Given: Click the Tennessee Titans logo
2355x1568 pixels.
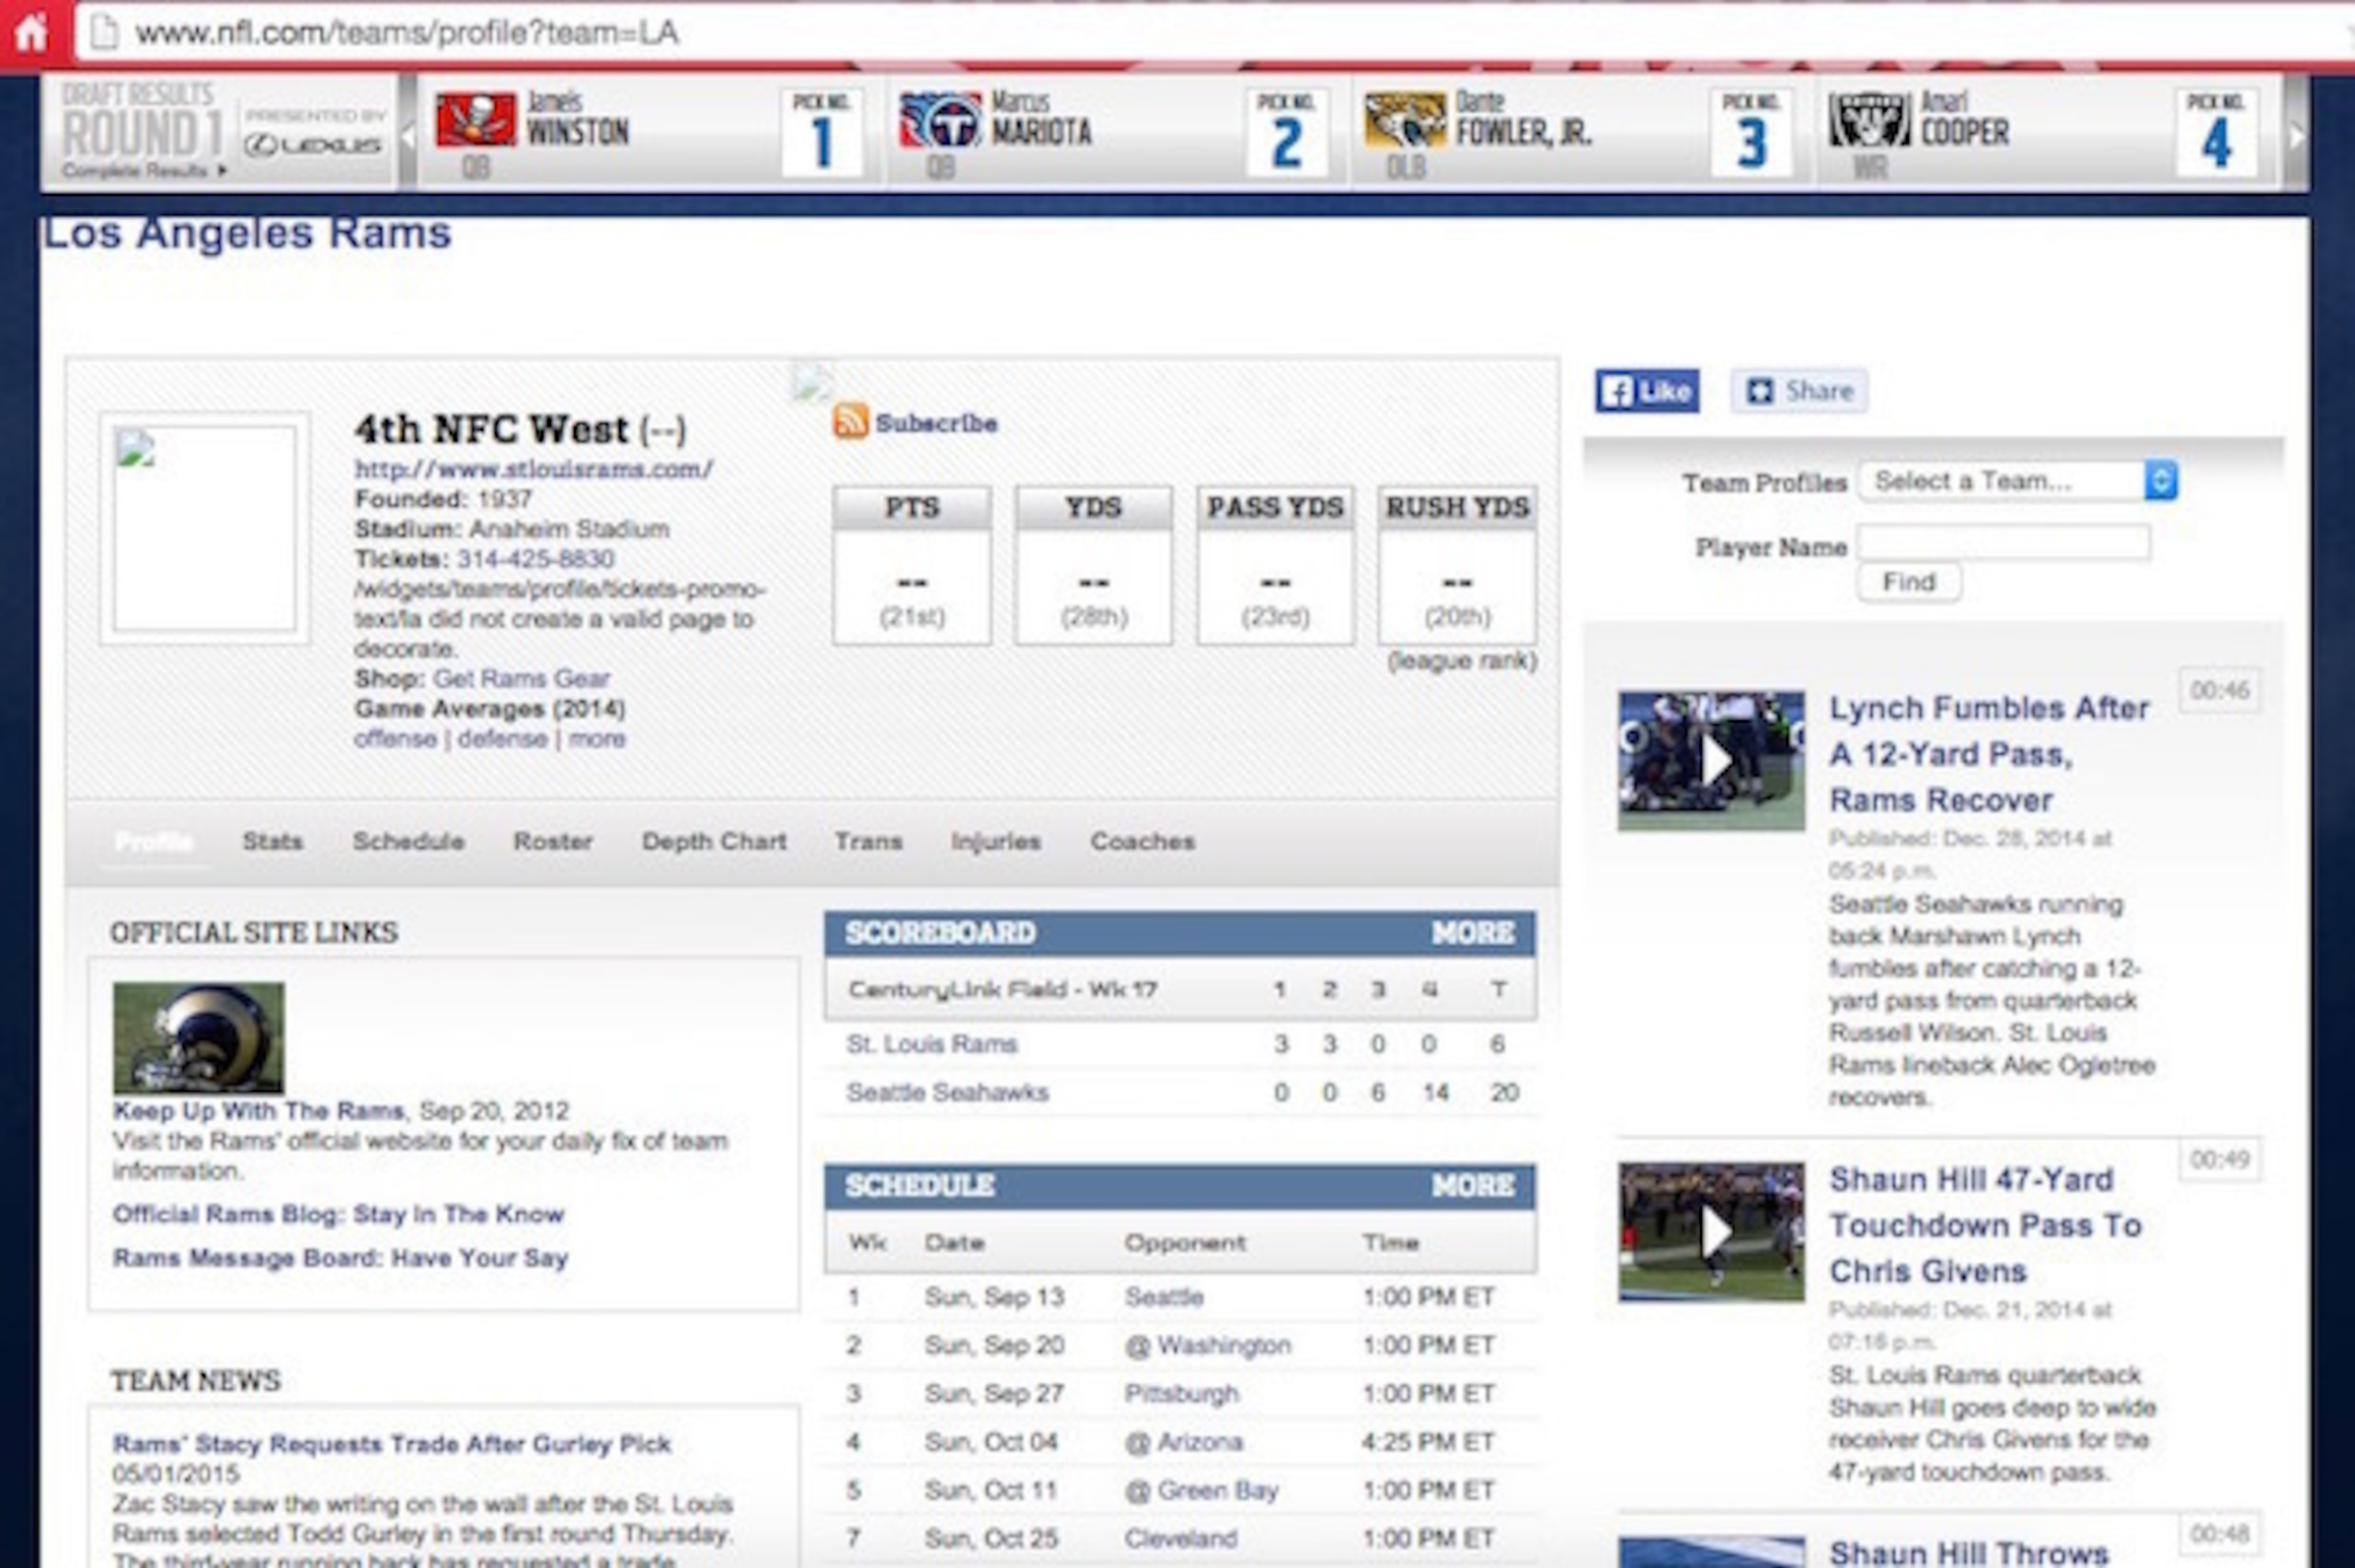Looking at the screenshot, I should pyautogui.click(x=940, y=120).
